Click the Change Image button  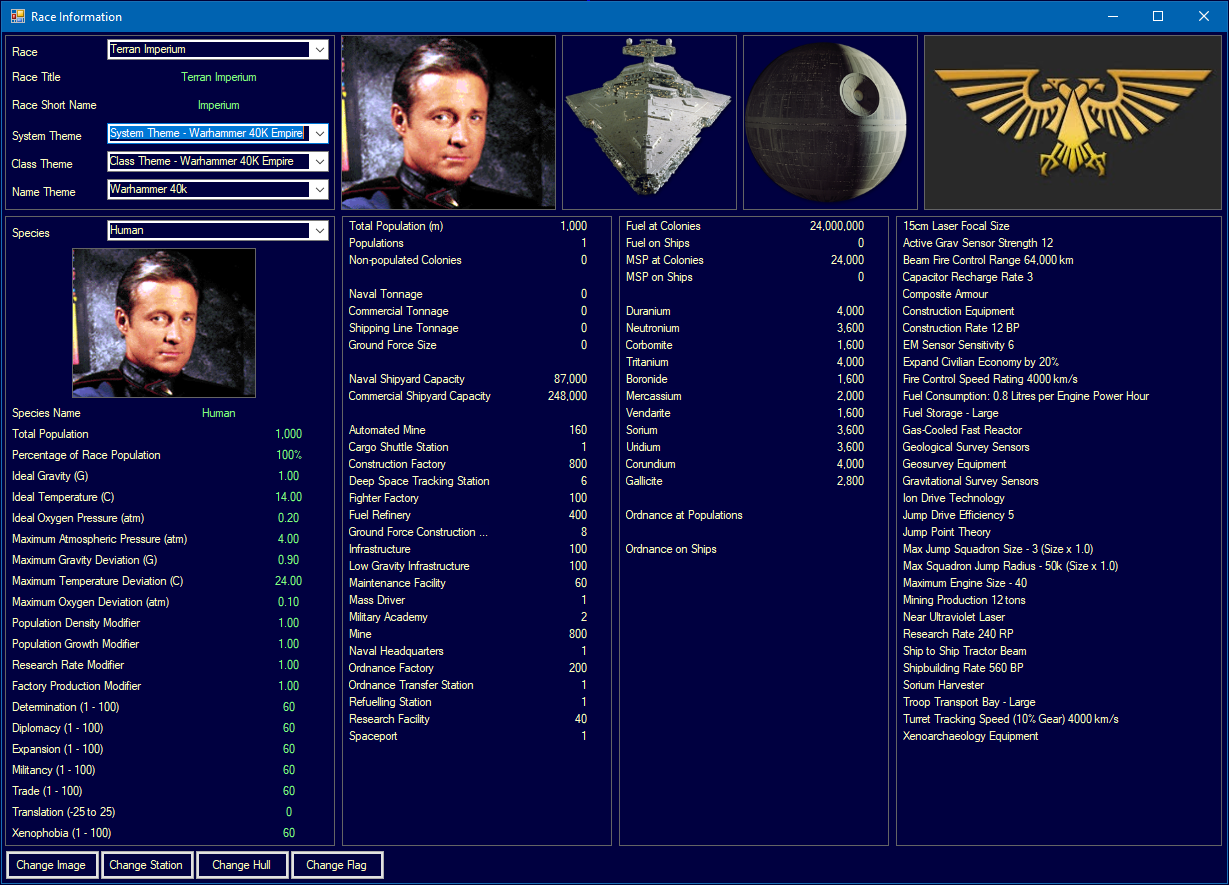click(x=51, y=865)
